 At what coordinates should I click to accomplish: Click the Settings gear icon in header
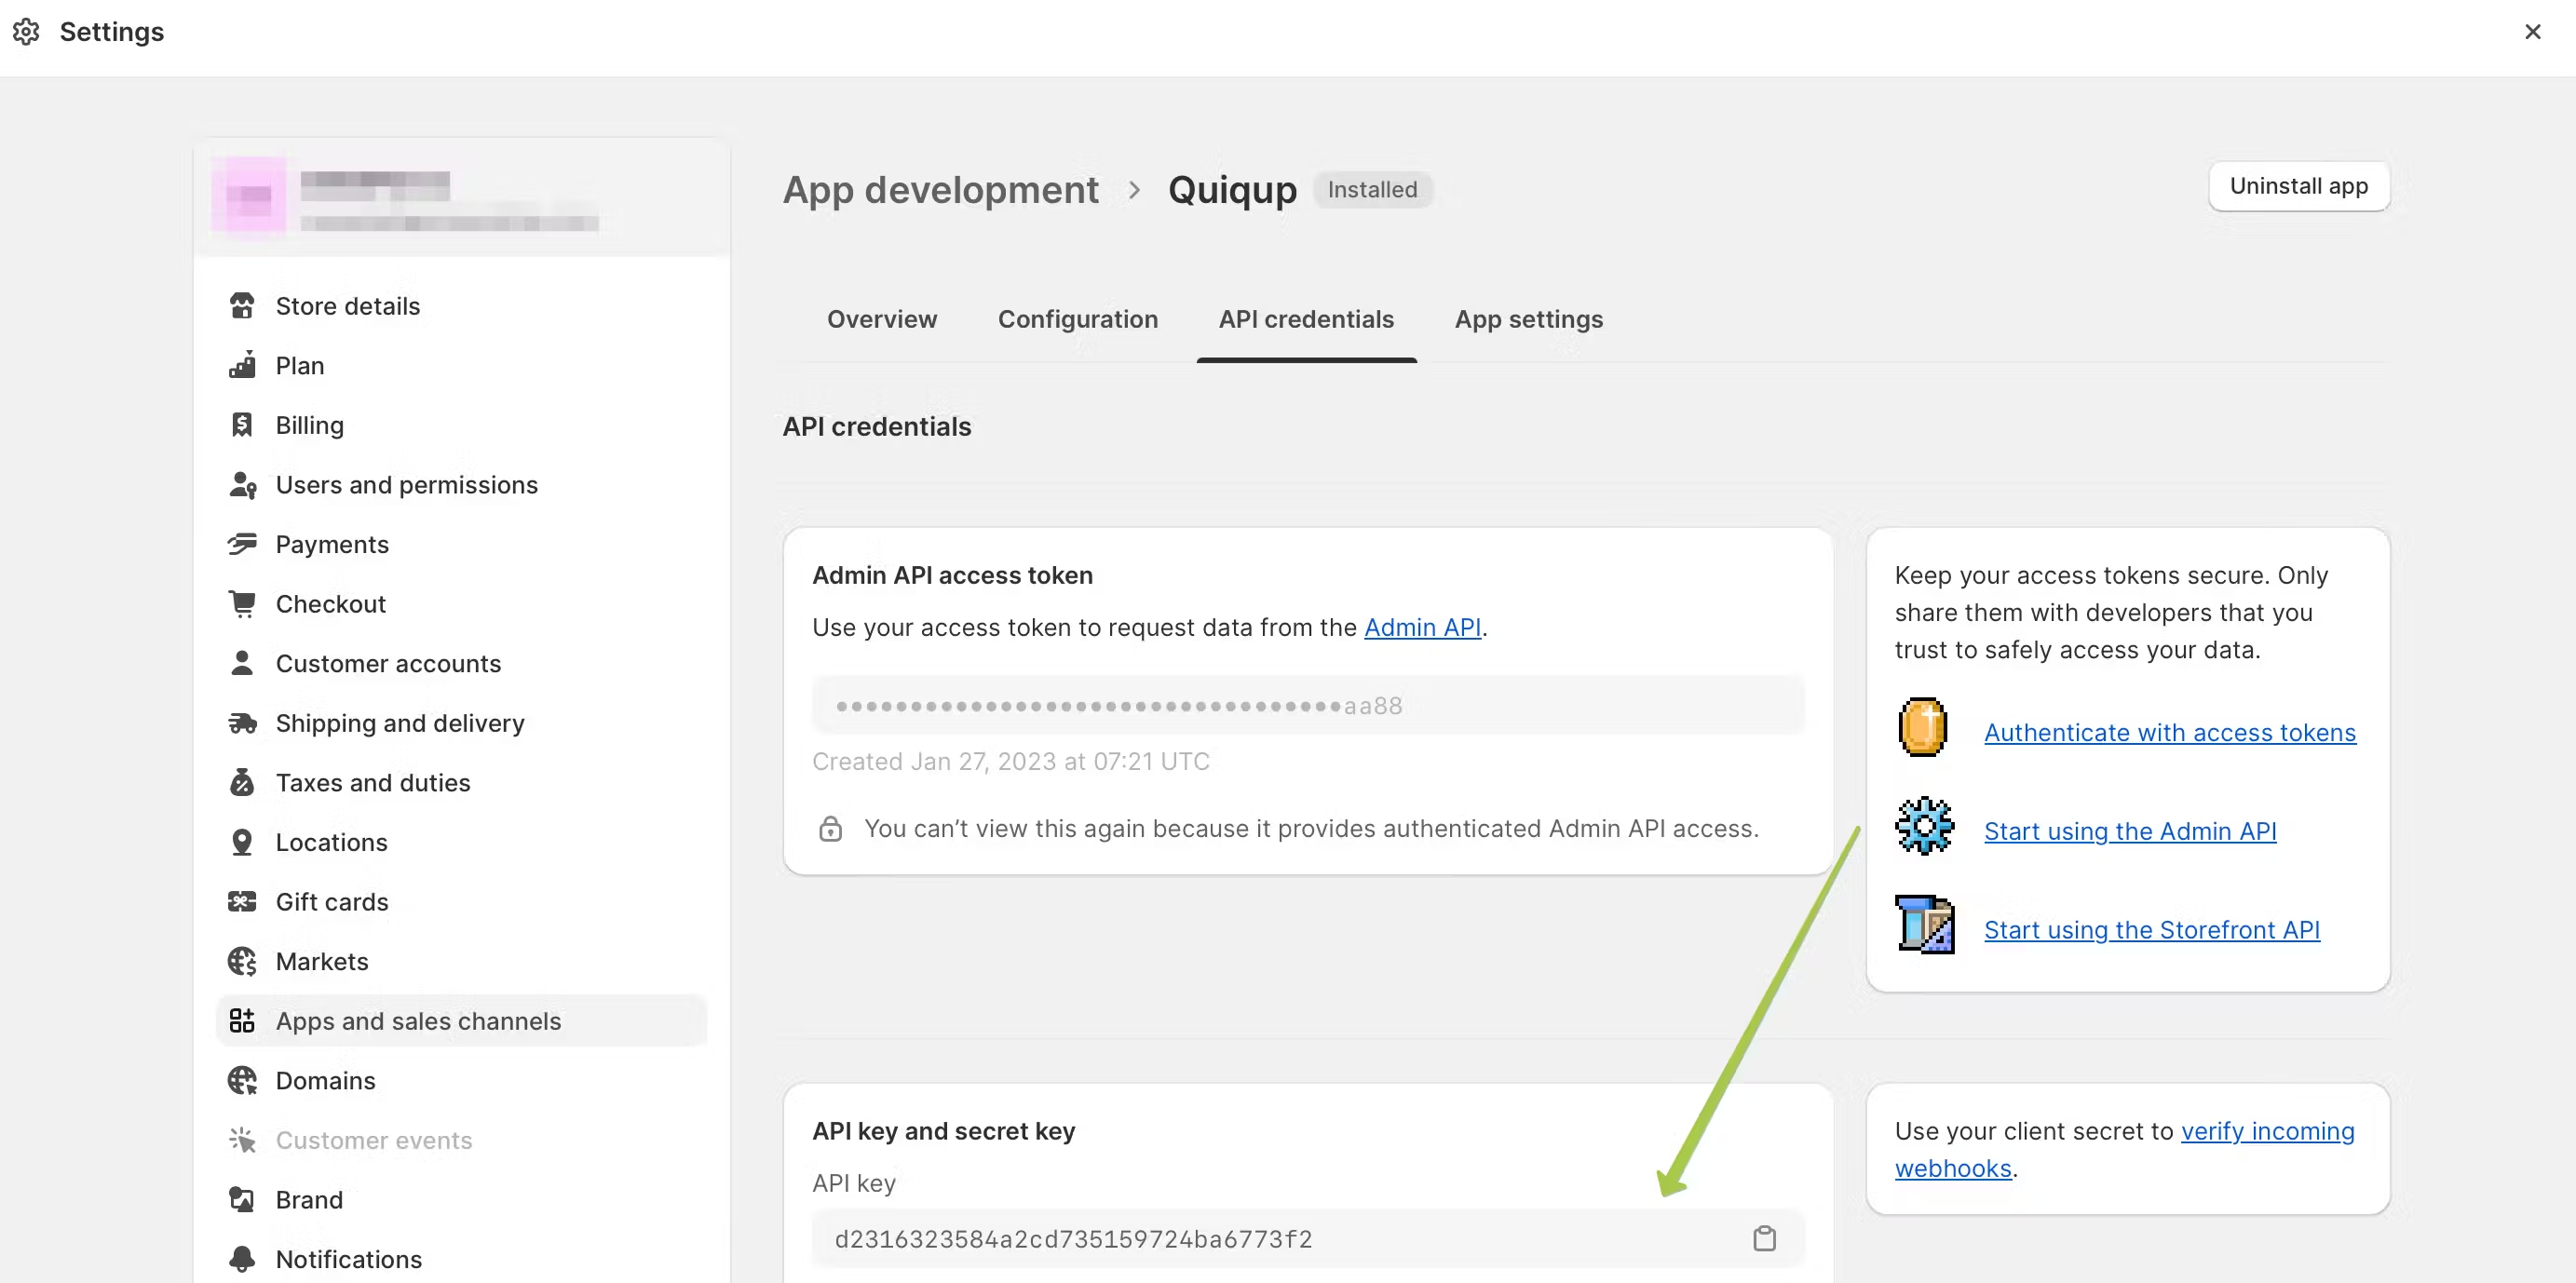coord(26,32)
